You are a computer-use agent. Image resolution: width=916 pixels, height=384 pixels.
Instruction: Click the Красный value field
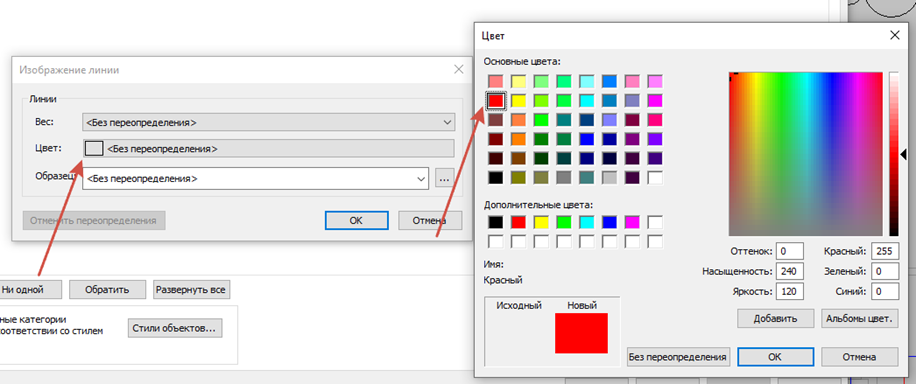pyautogui.click(x=884, y=251)
